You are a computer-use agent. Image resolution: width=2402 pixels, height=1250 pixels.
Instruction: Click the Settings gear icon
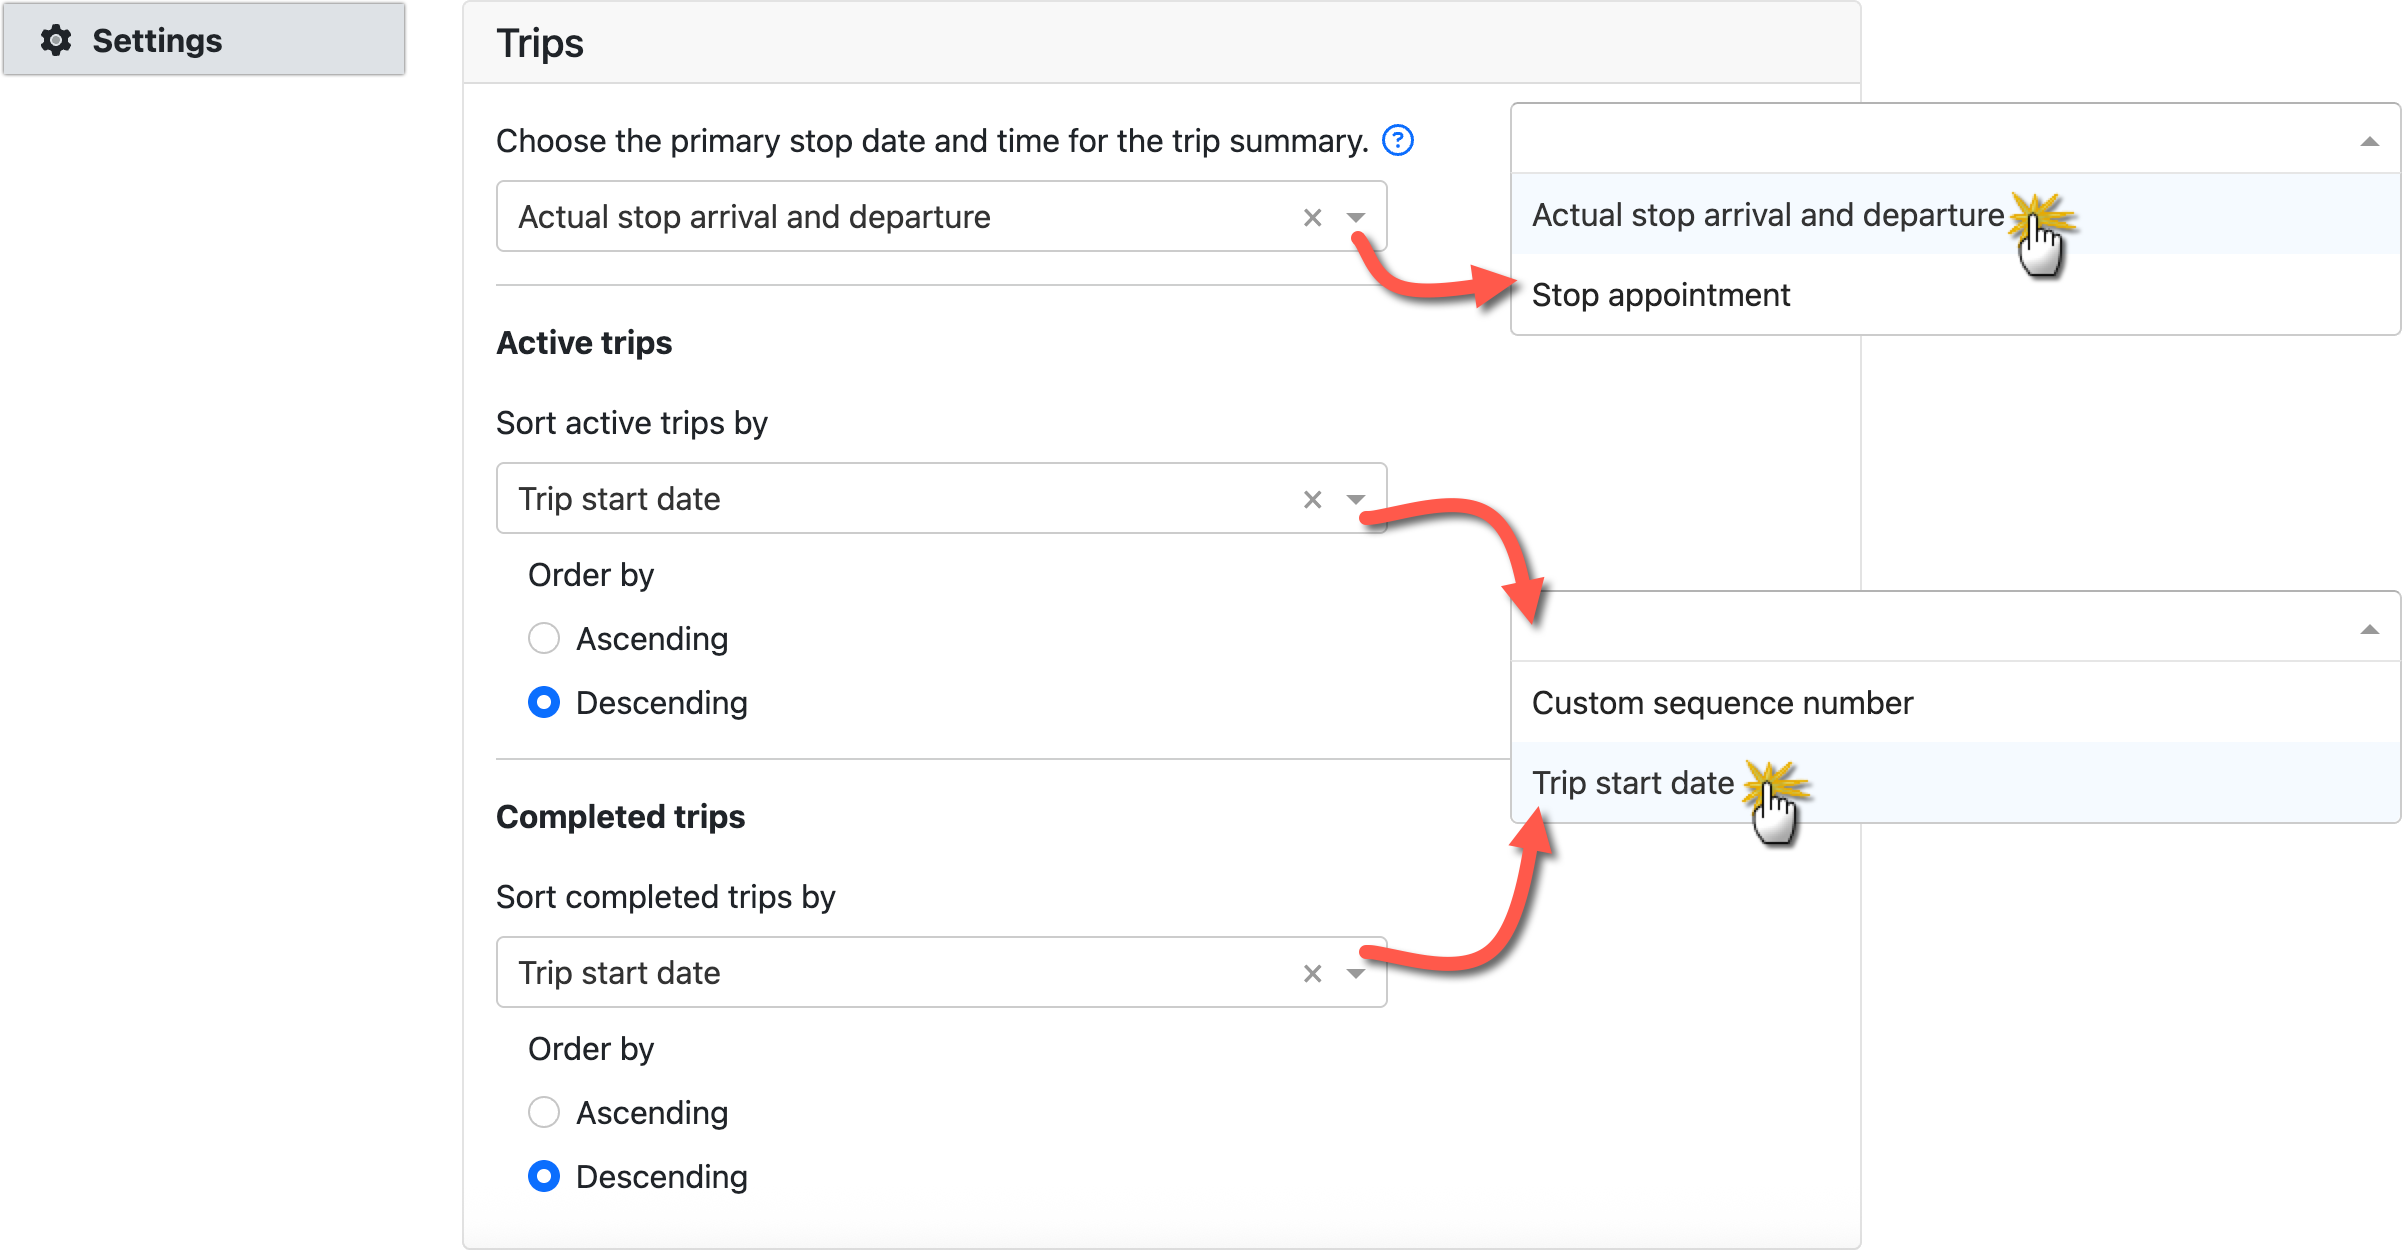56,41
